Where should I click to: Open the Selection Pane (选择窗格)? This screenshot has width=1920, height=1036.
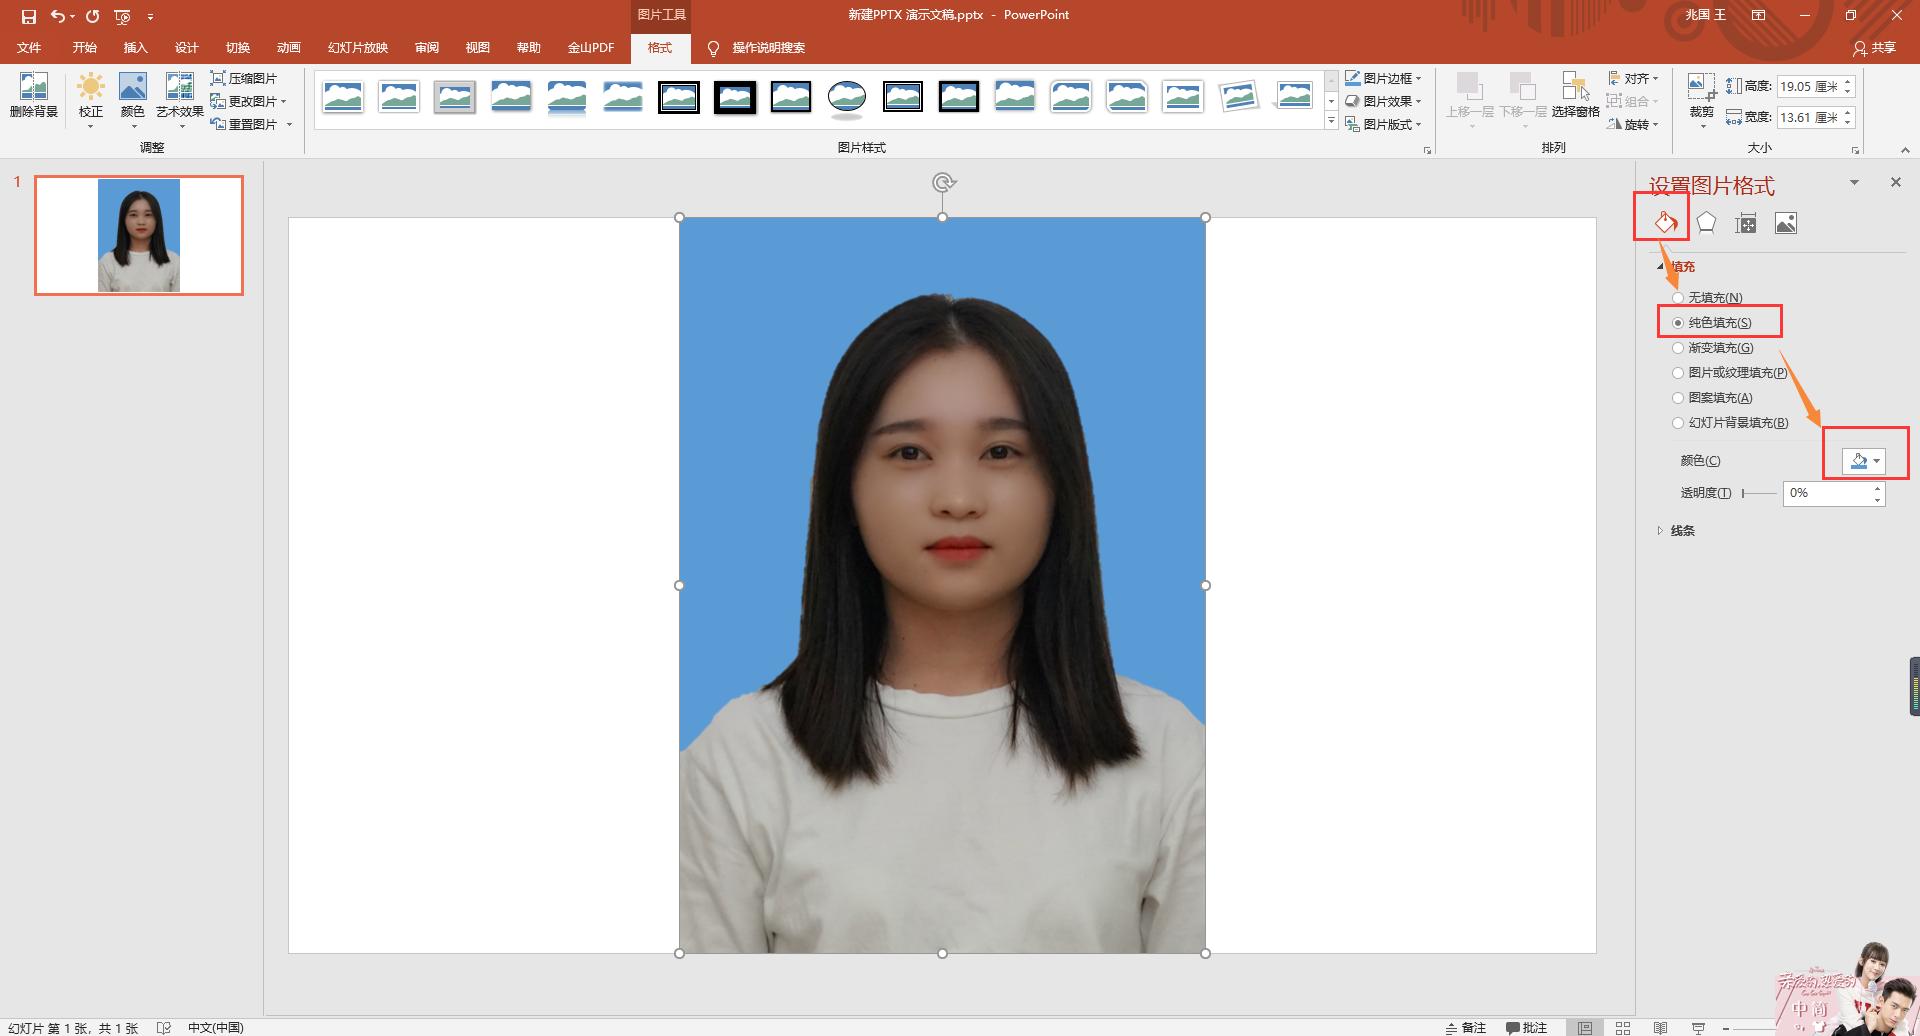click(x=1575, y=96)
